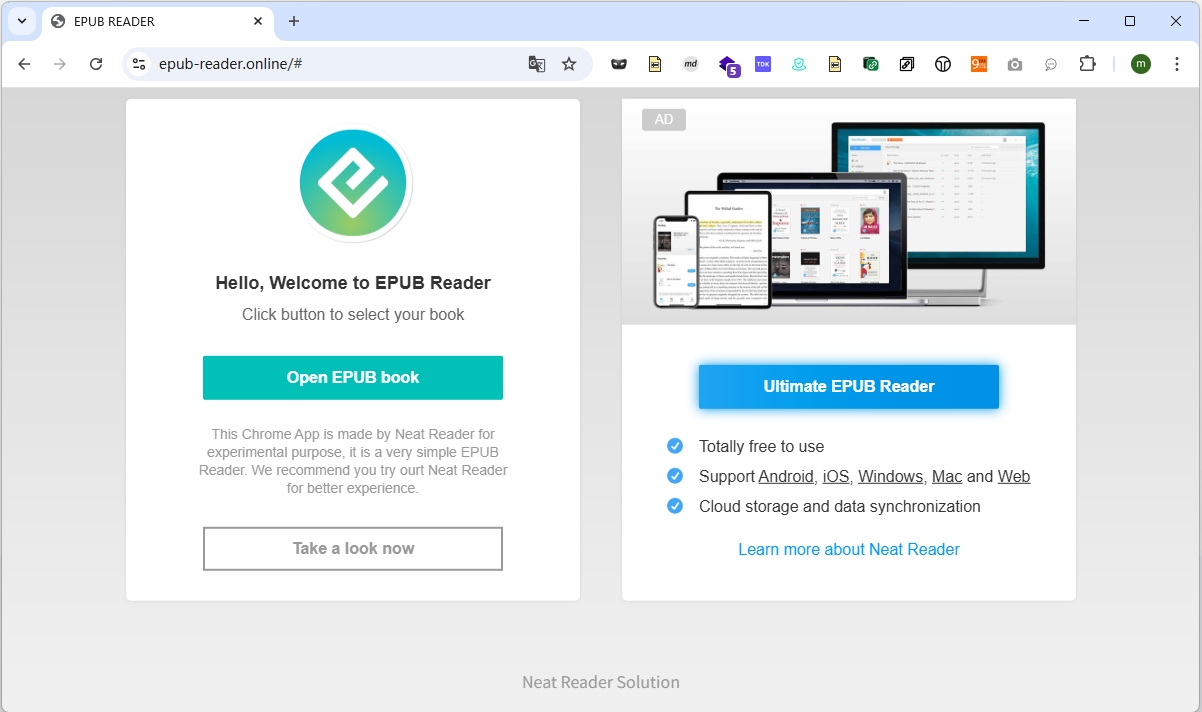Click the Ultimate EPUB Reader button
The image size is (1202, 712).
point(849,387)
